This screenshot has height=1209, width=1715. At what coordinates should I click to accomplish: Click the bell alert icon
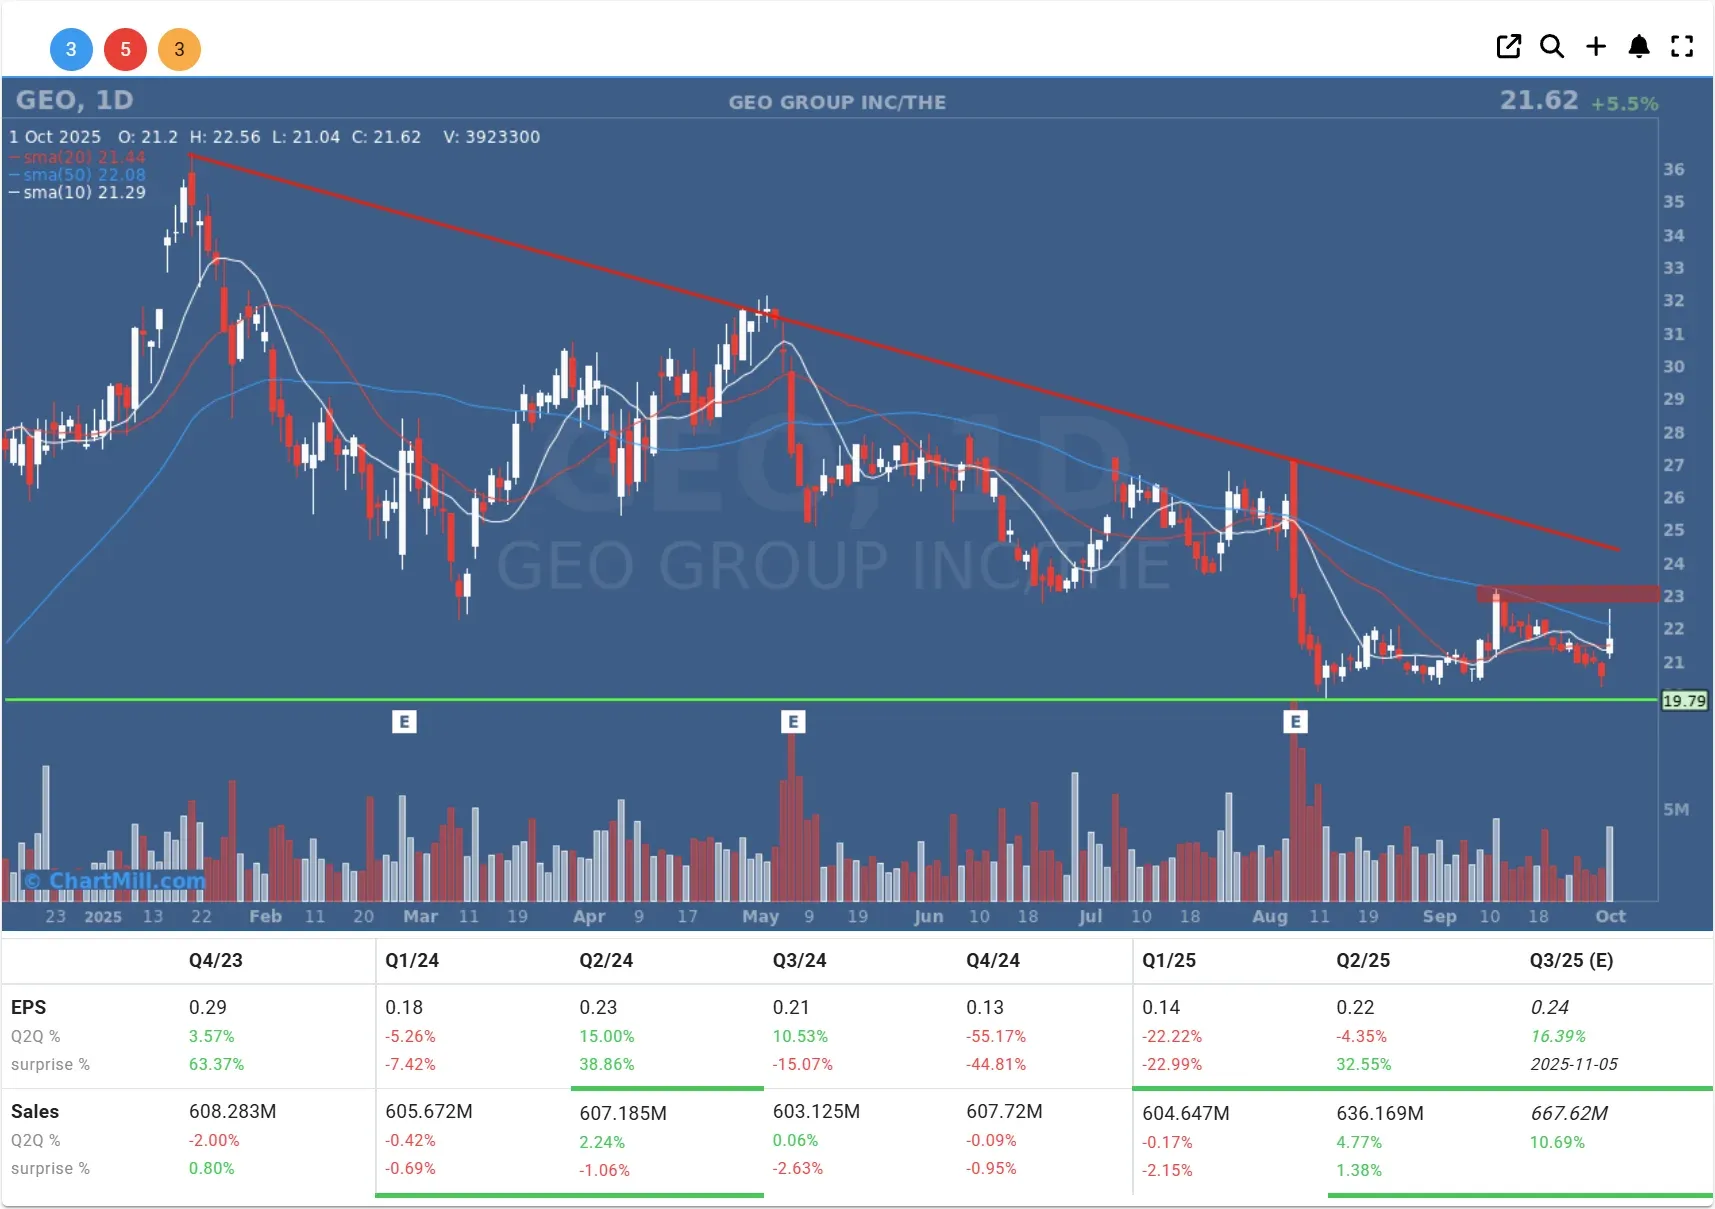click(x=1639, y=47)
